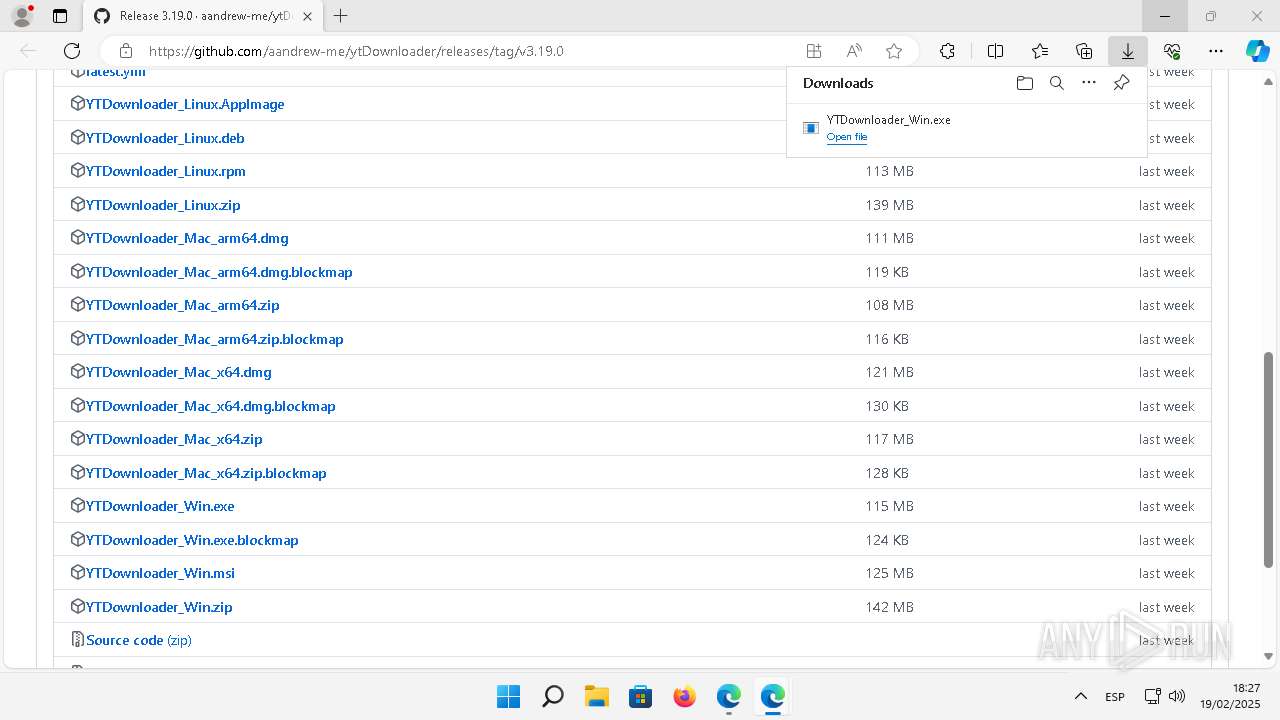Open the Apps available icon in the address bar
The image size is (1280, 720).
tap(814, 51)
